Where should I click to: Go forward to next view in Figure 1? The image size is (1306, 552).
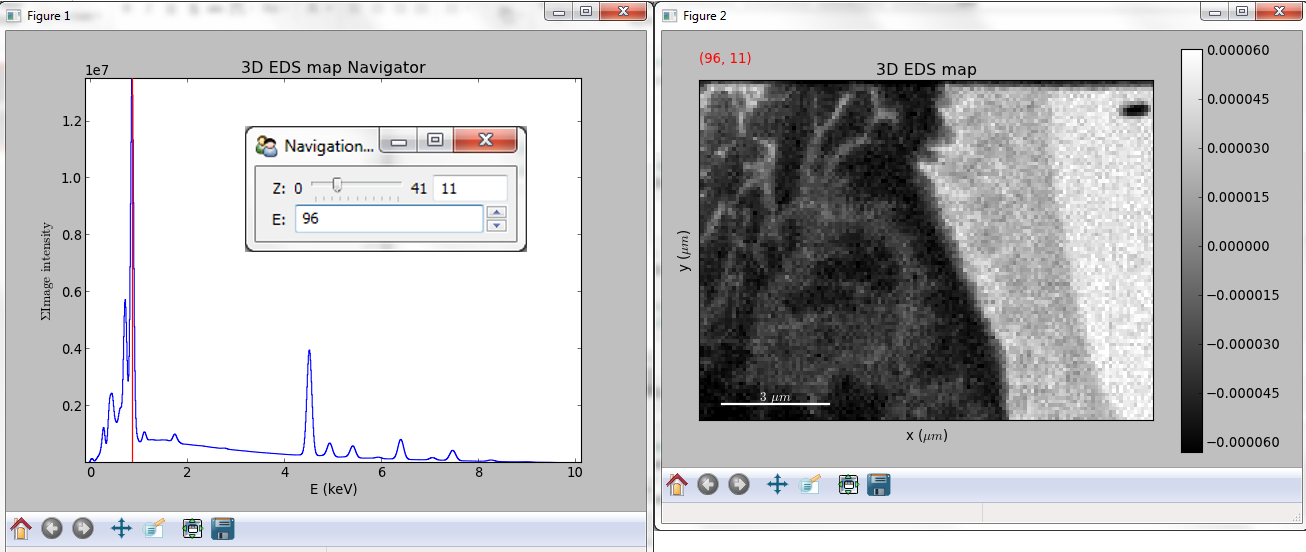(x=83, y=528)
